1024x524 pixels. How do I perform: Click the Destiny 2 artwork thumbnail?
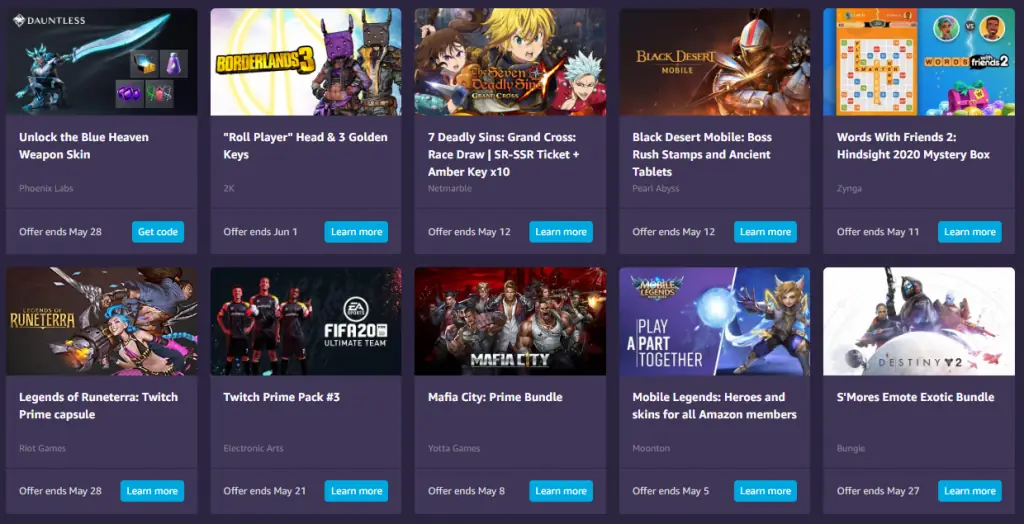click(919, 321)
